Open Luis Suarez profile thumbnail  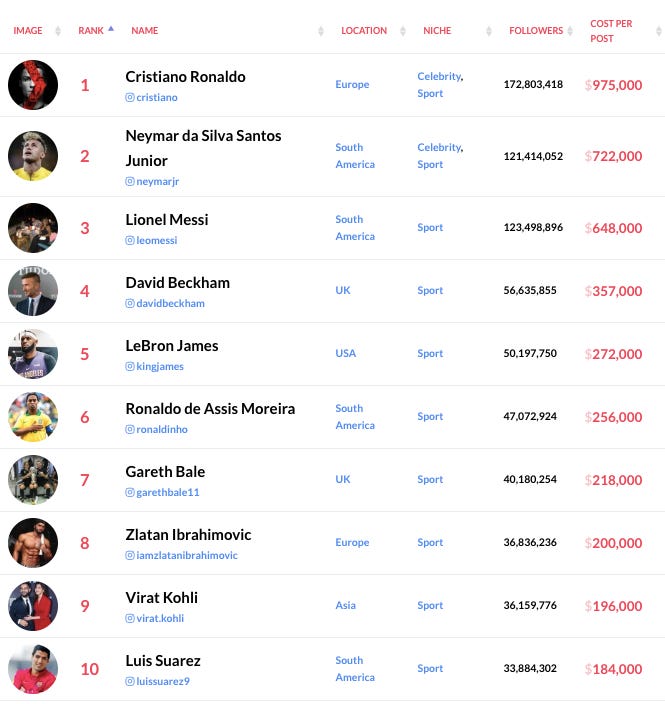tap(33, 669)
